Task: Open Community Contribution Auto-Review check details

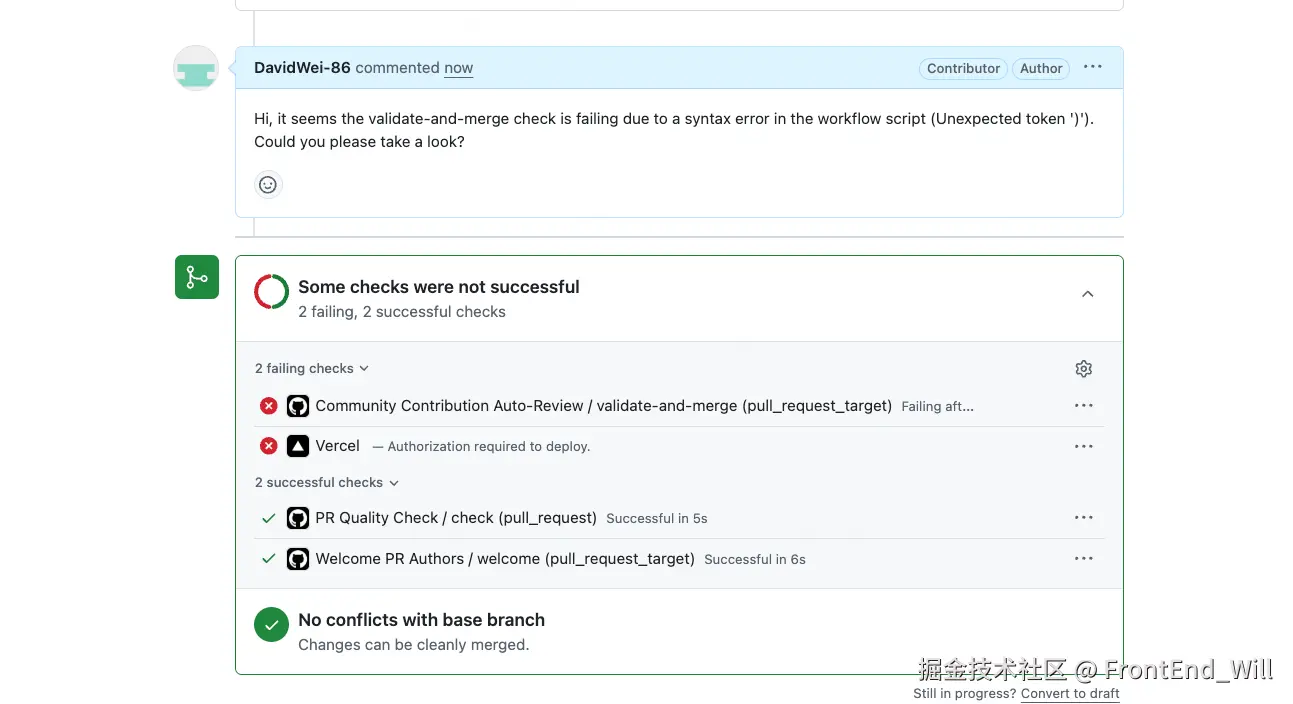Action: coord(603,406)
